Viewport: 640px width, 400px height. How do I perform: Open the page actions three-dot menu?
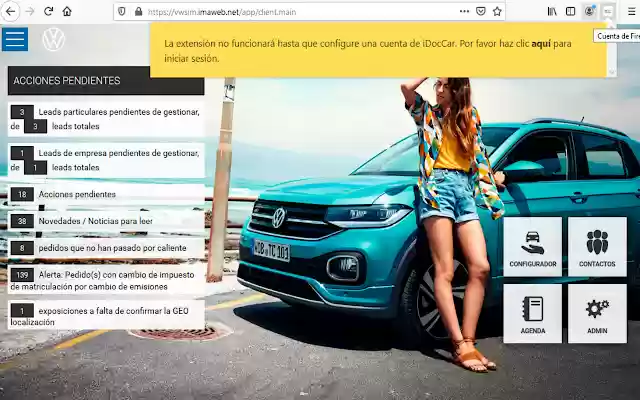click(464, 11)
